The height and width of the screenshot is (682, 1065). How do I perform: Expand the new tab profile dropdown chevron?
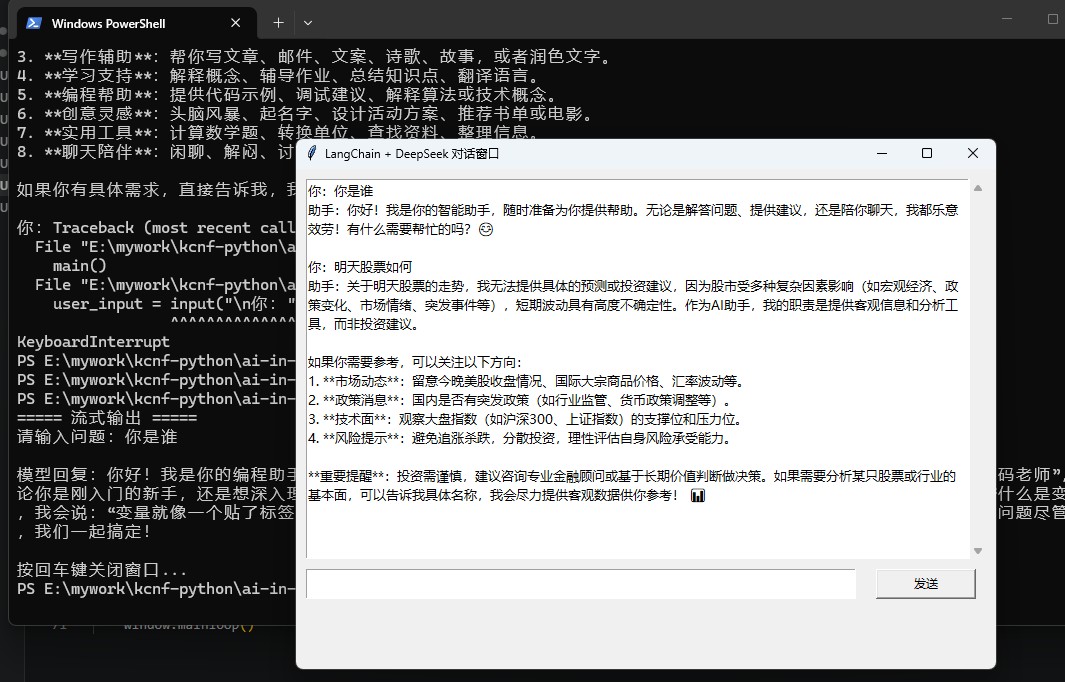(x=308, y=23)
